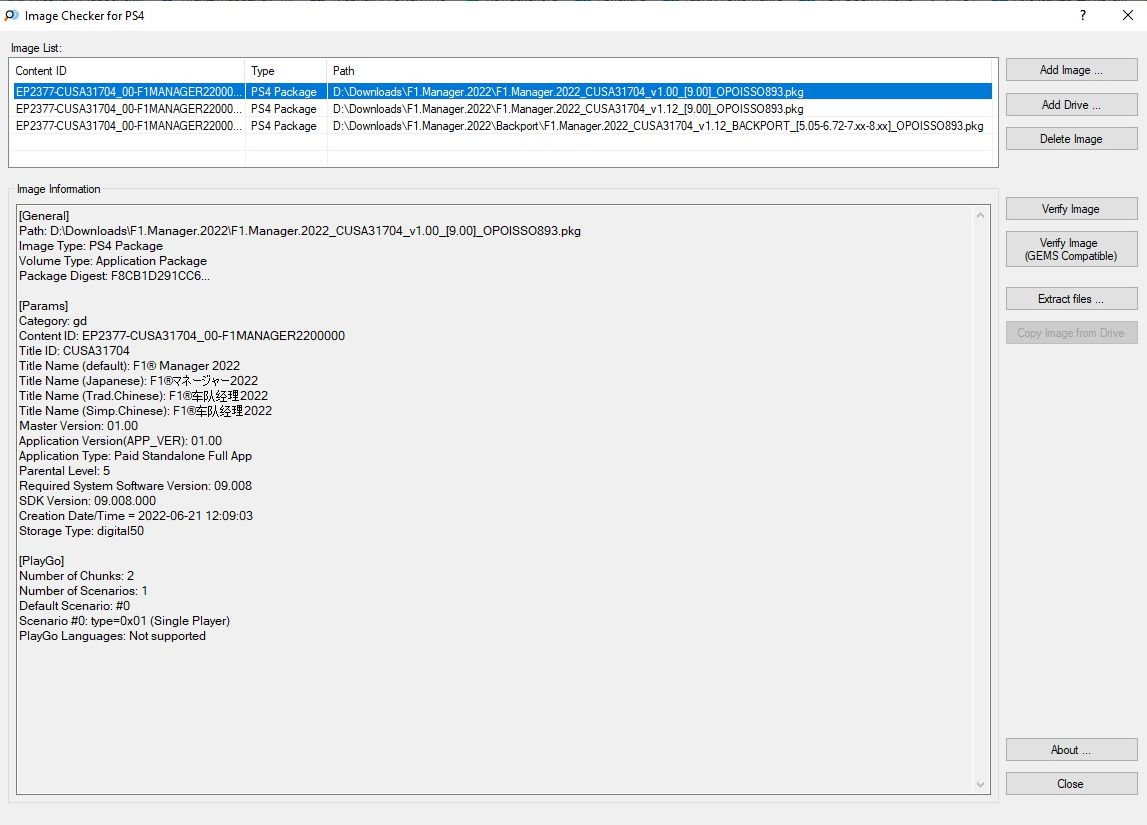Click the Parental Level: 5 line
The height and width of the screenshot is (825, 1147).
64,471
